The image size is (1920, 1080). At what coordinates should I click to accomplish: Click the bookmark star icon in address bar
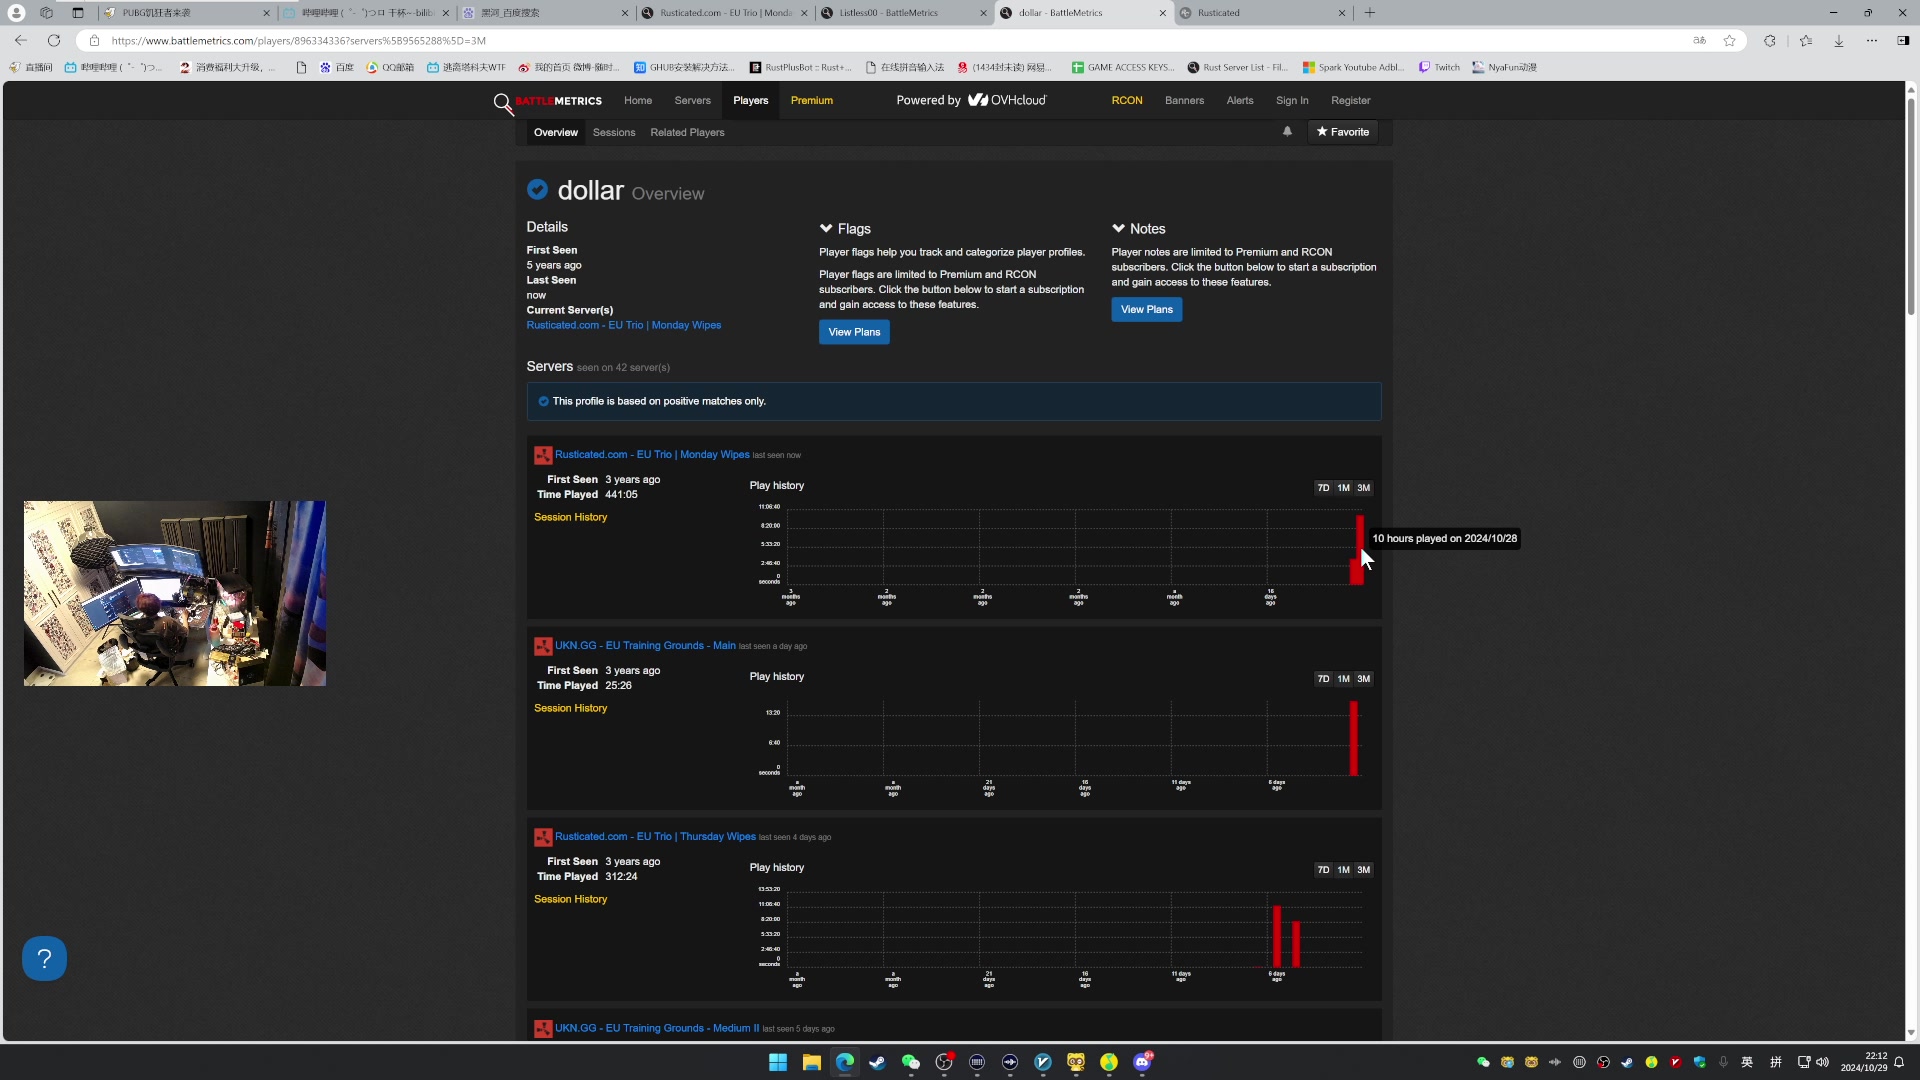point(1729,41)
